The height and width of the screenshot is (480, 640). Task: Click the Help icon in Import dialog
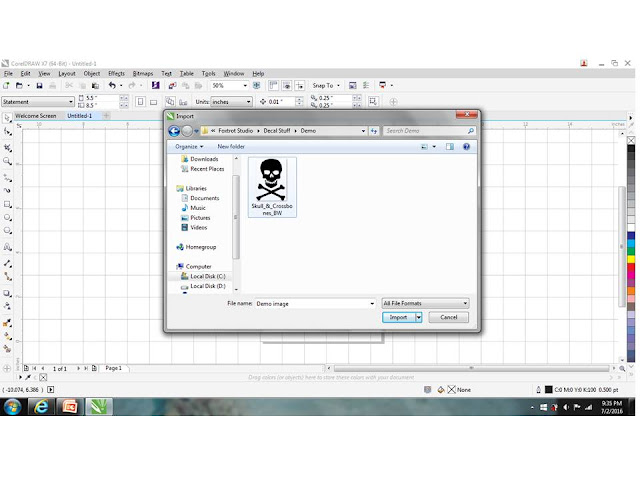[466, 147]
